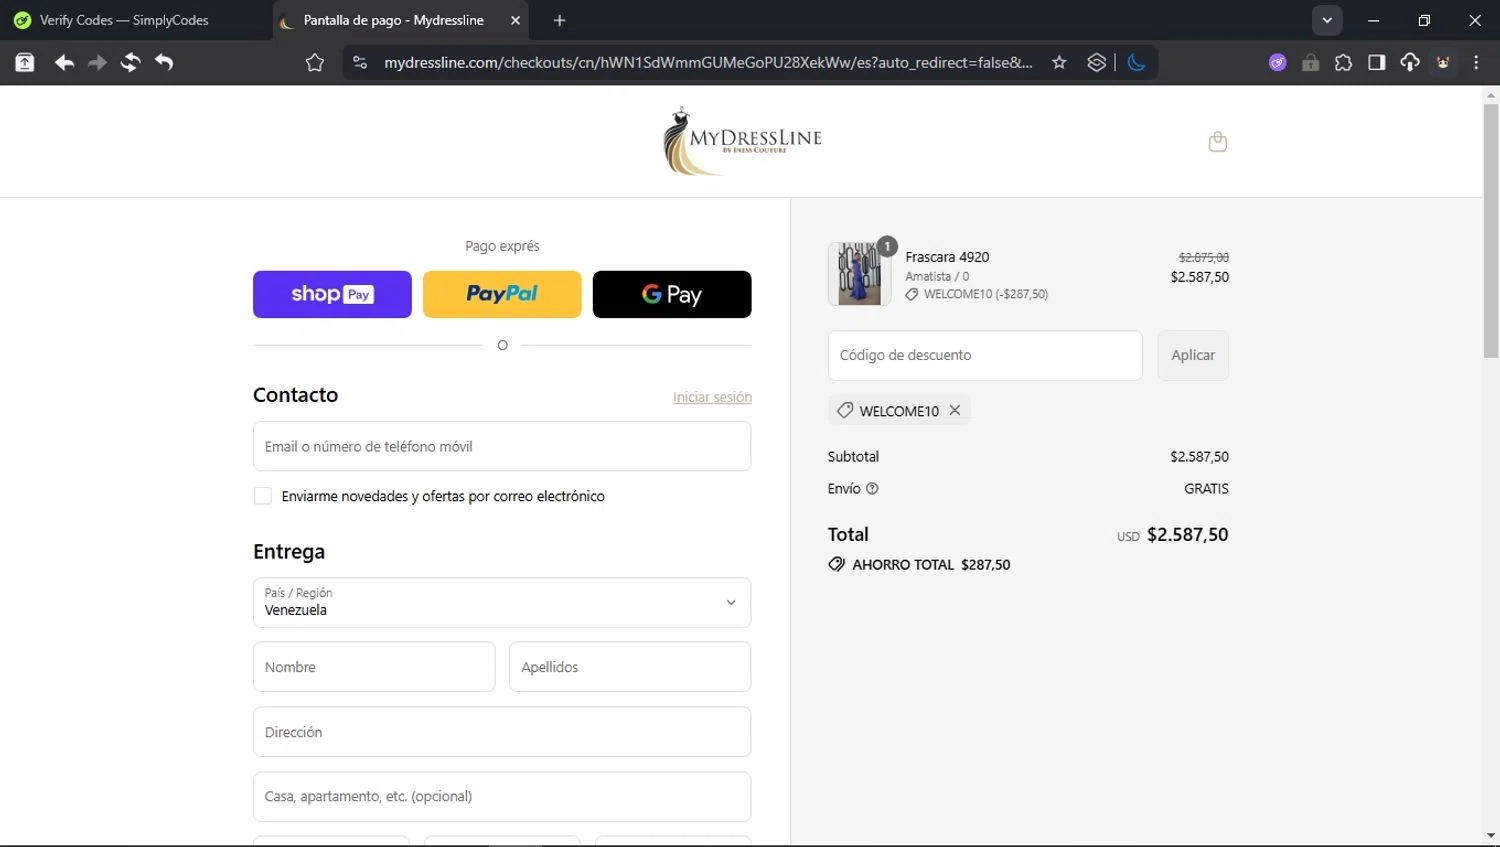
Task: Click the cloud upload icon
Action: click(x=1409, y=62)
